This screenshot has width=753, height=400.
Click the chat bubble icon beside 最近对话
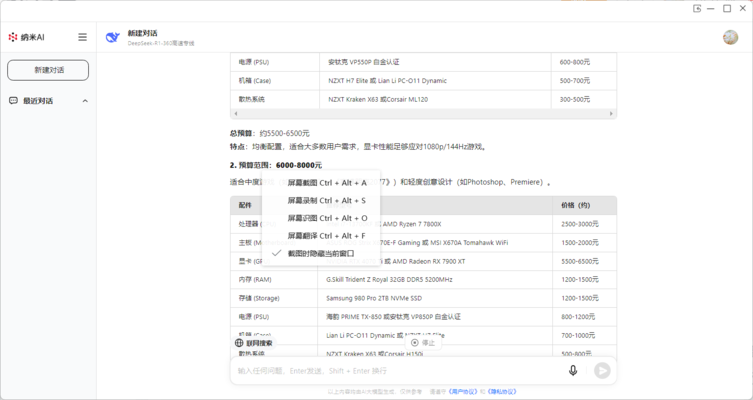pyautogui.click(x=14, y=101)
